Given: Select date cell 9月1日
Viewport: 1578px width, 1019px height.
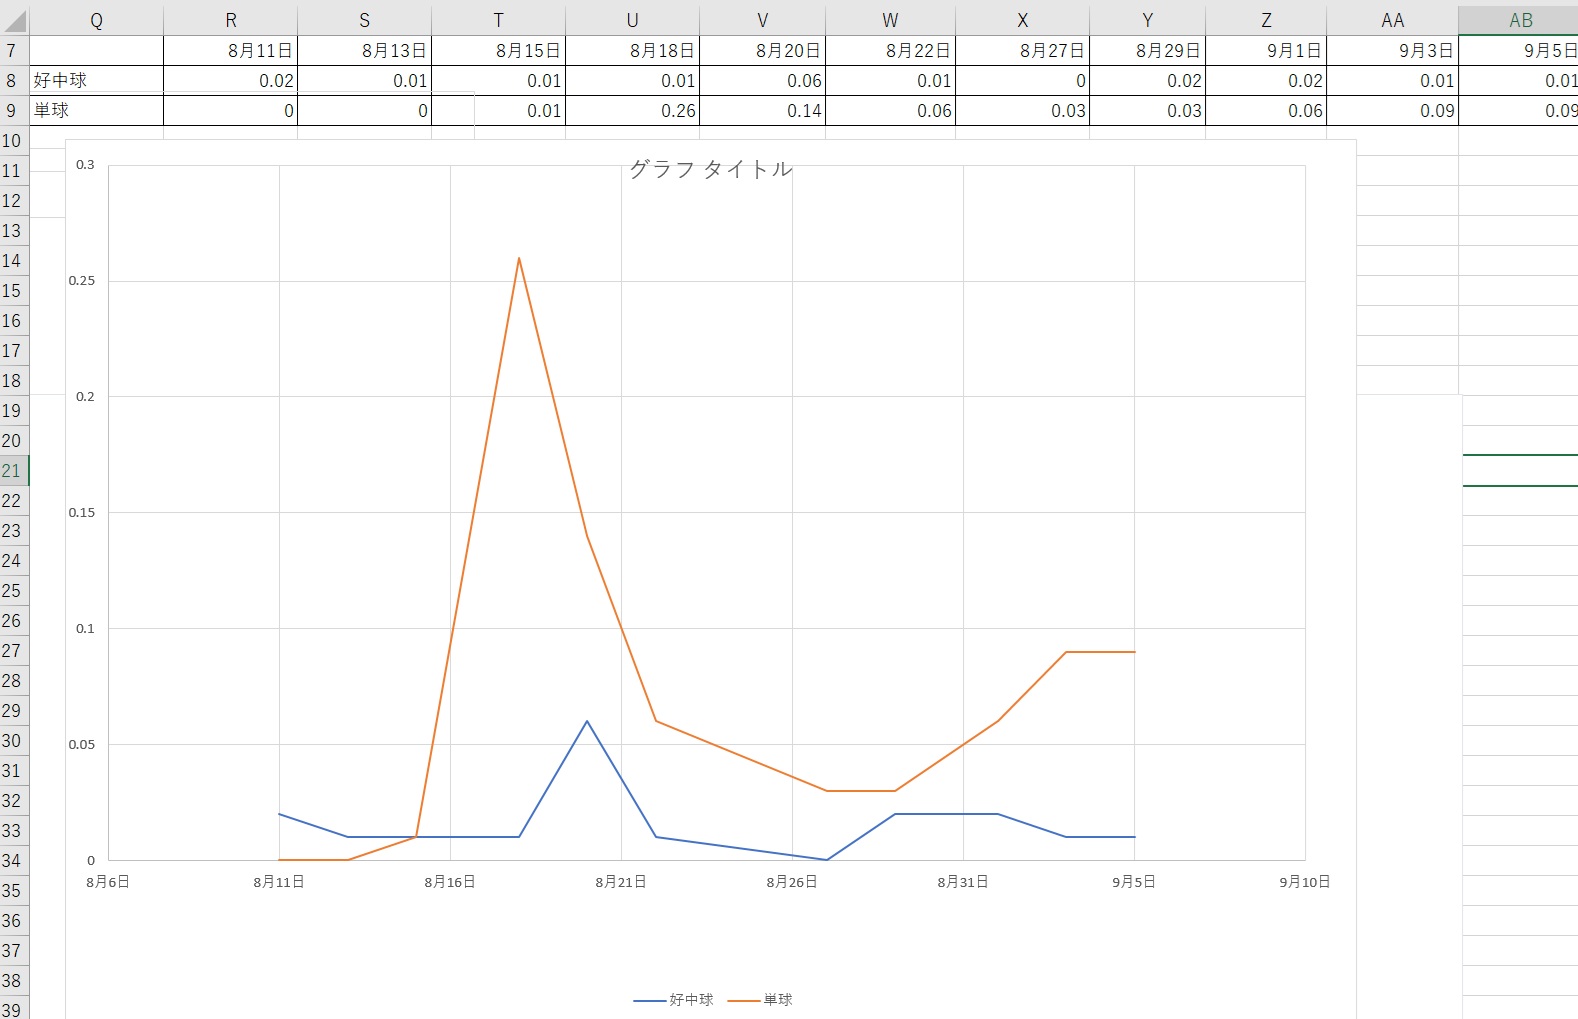Looking at the screenshot, I should (1266, 51).
